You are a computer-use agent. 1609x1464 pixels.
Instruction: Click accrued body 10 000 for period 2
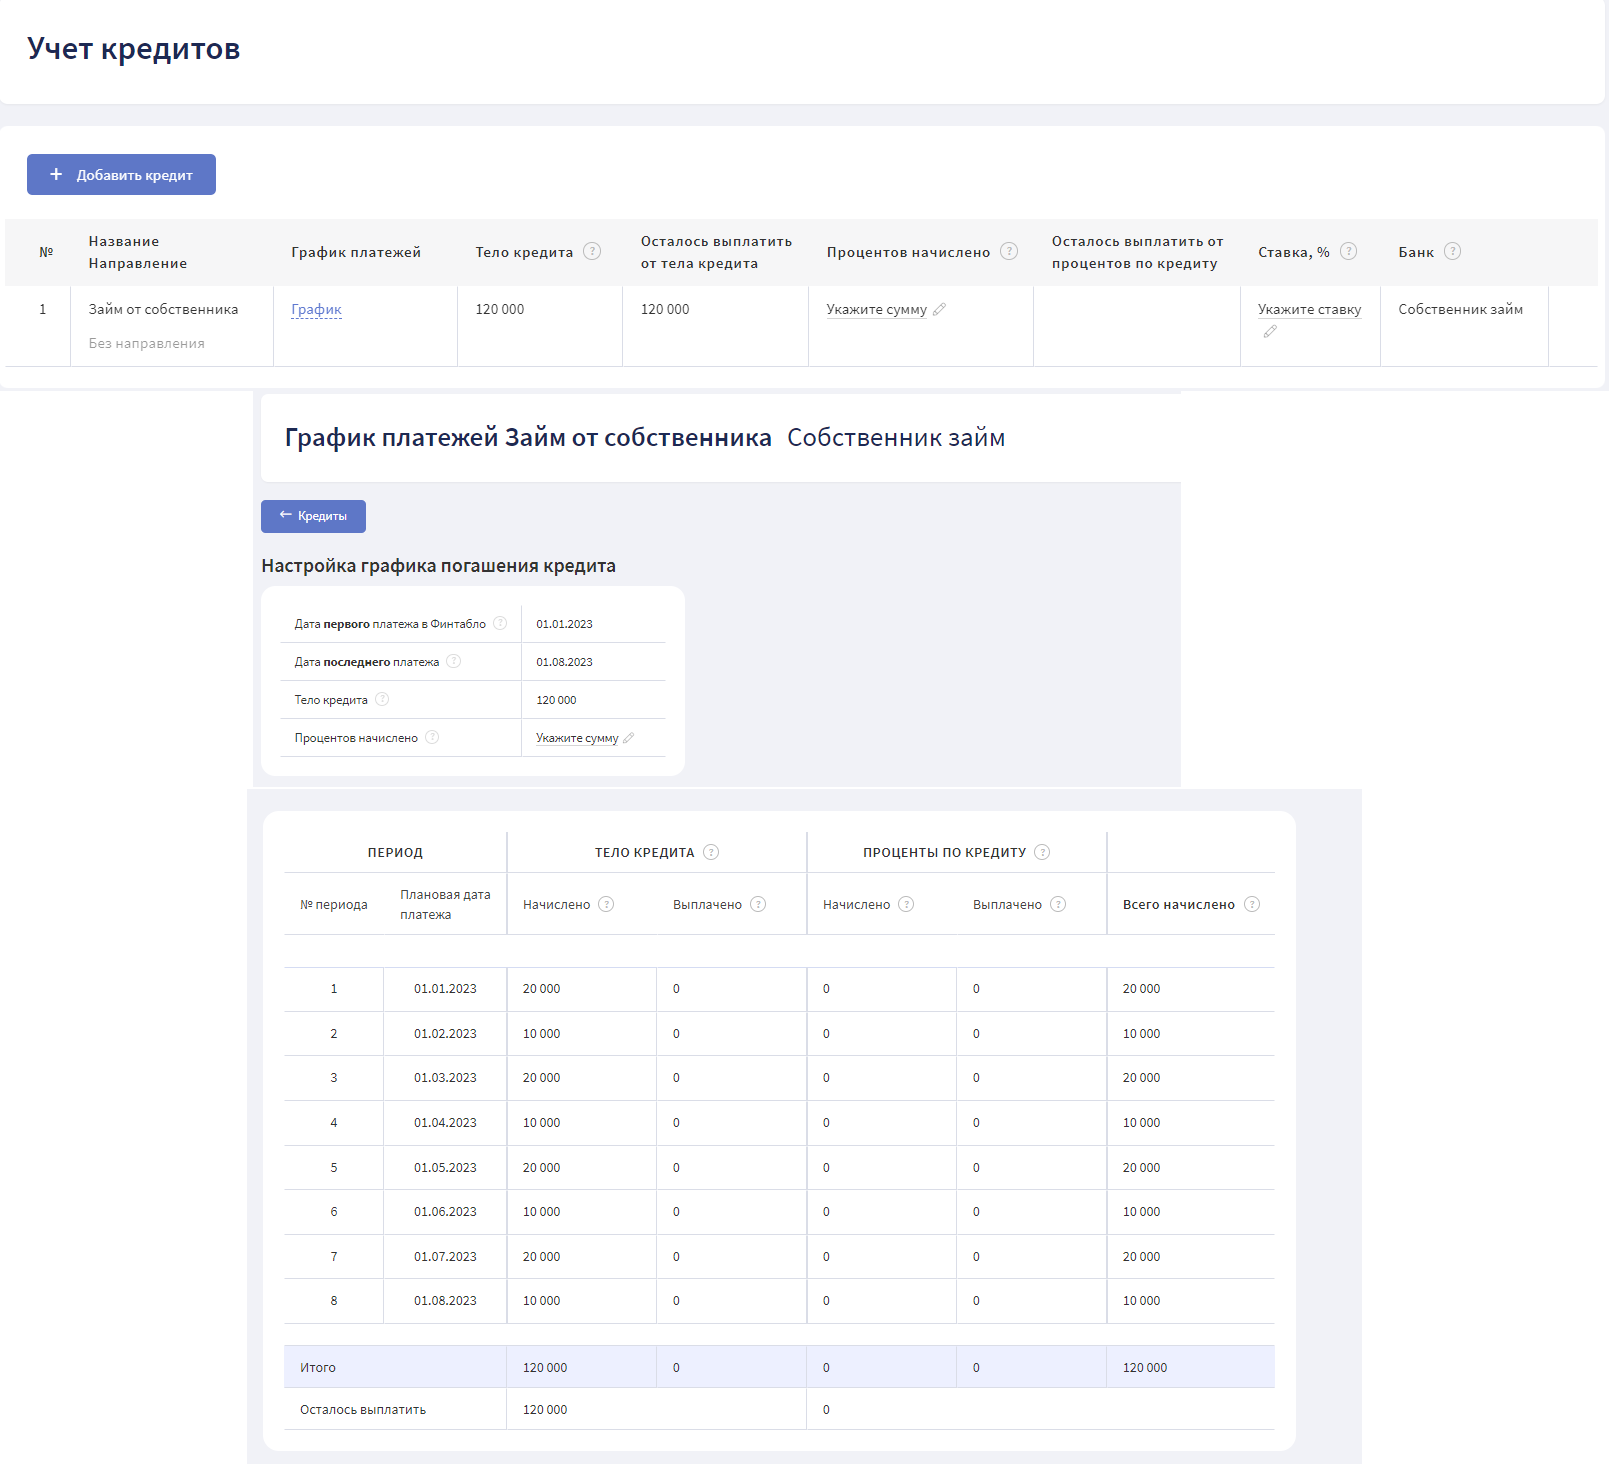(x=541, y=1034)
